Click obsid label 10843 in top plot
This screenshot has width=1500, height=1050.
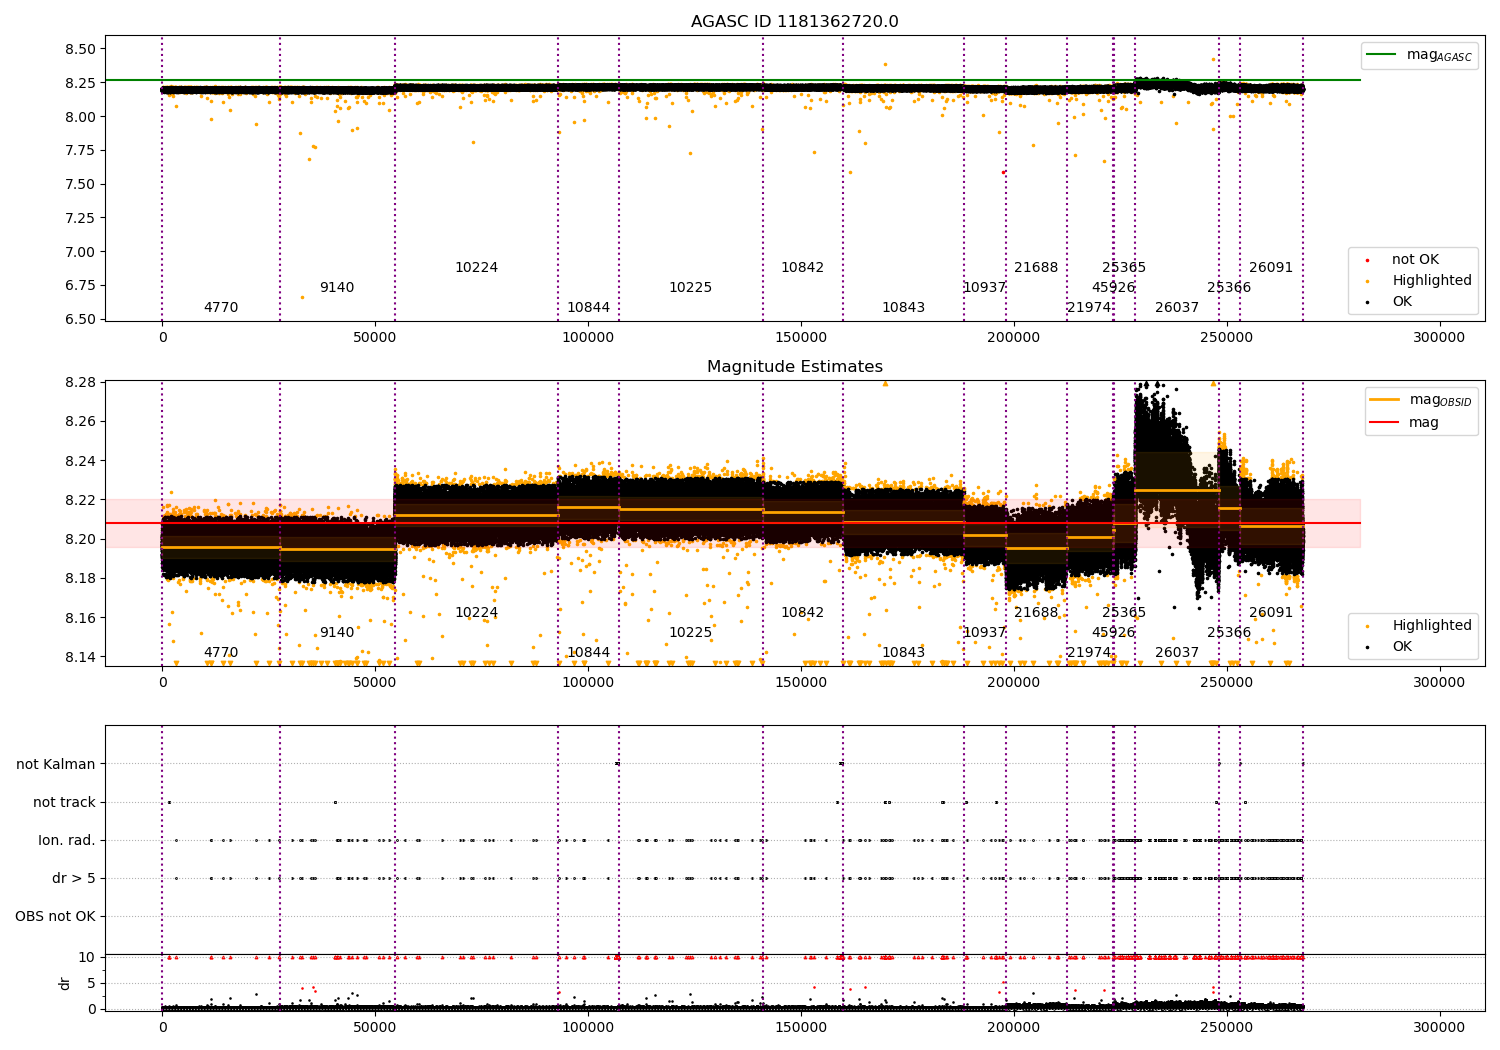903,308
